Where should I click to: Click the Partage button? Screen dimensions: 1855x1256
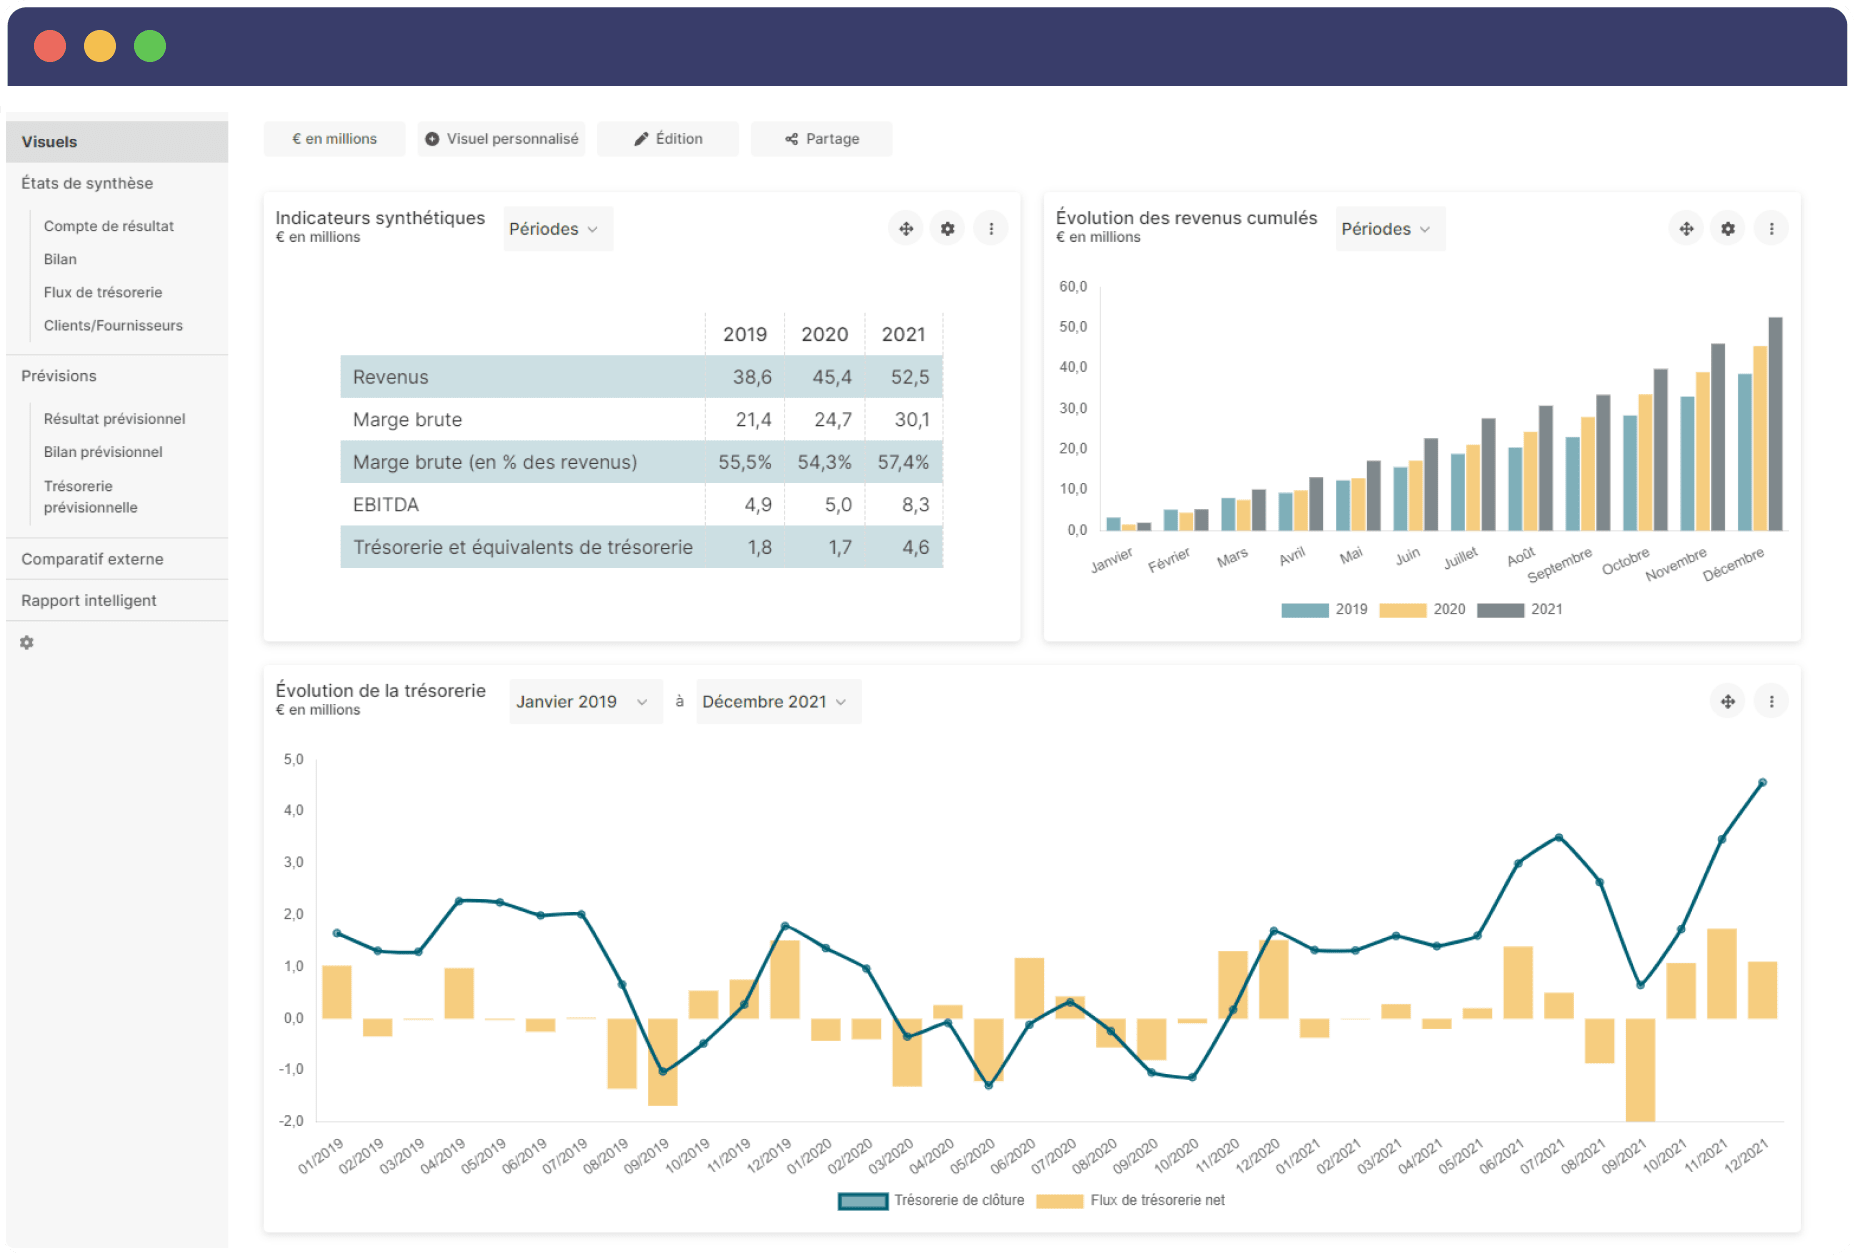821,139
